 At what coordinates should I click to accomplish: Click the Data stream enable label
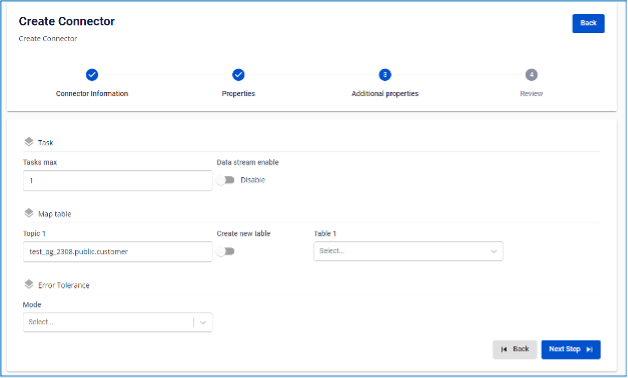[x=248, y=162]
